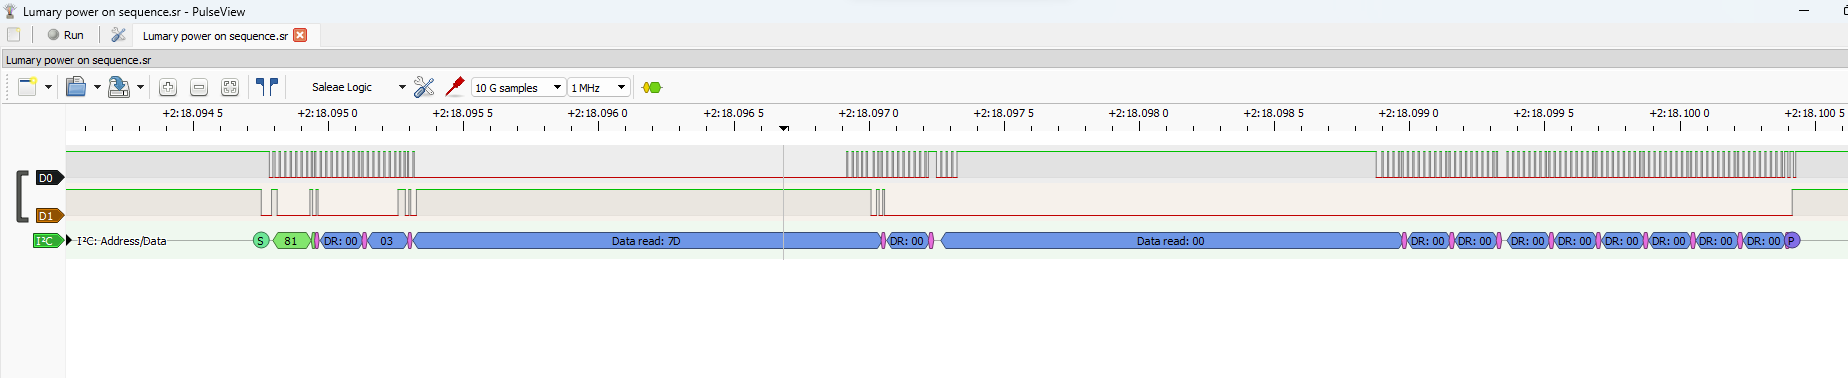Image resolution: width=1848 pixels, height=378 pixels.
Task: Open the settings wrench beside the Run button
Action: click(x=118, y=35)
